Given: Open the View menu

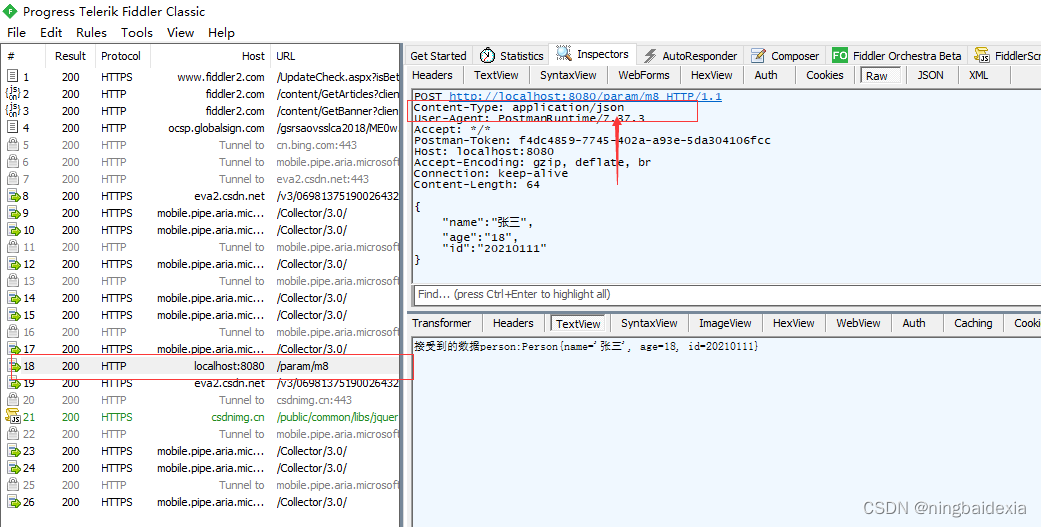Looking at the screenshot, I should tap(181, 33).
